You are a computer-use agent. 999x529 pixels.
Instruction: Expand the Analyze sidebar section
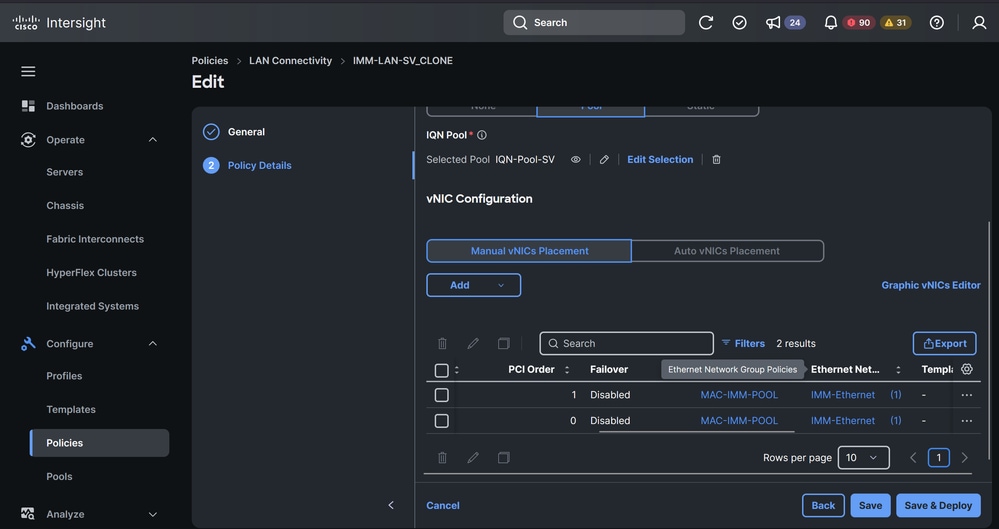(x=153, y=514)
